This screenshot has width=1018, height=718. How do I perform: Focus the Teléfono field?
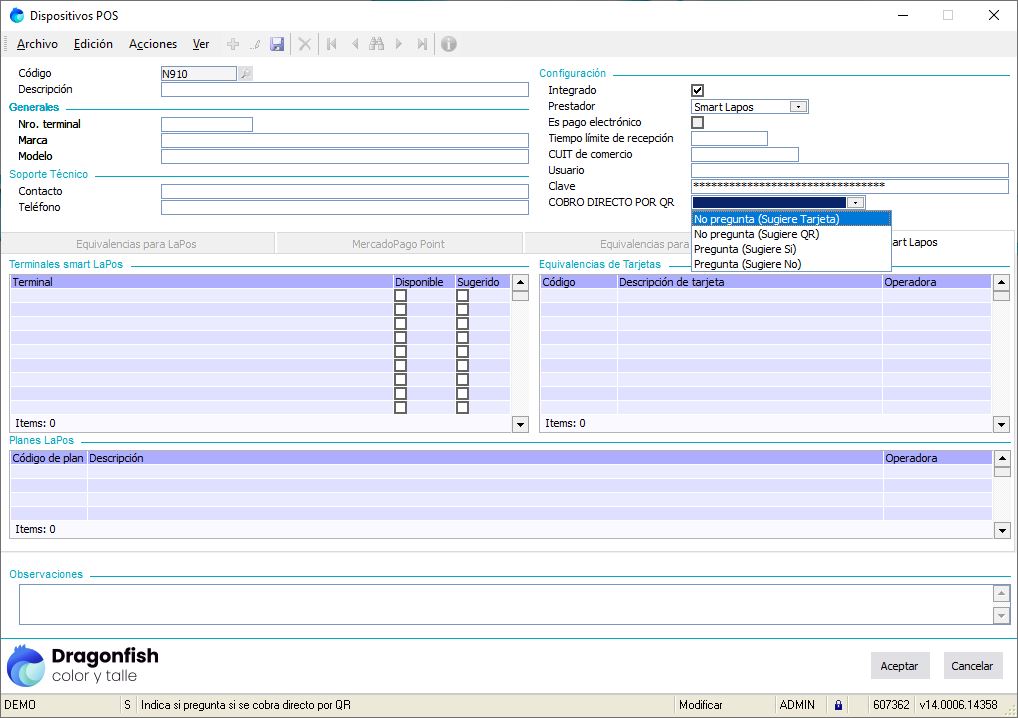(345, 208)
